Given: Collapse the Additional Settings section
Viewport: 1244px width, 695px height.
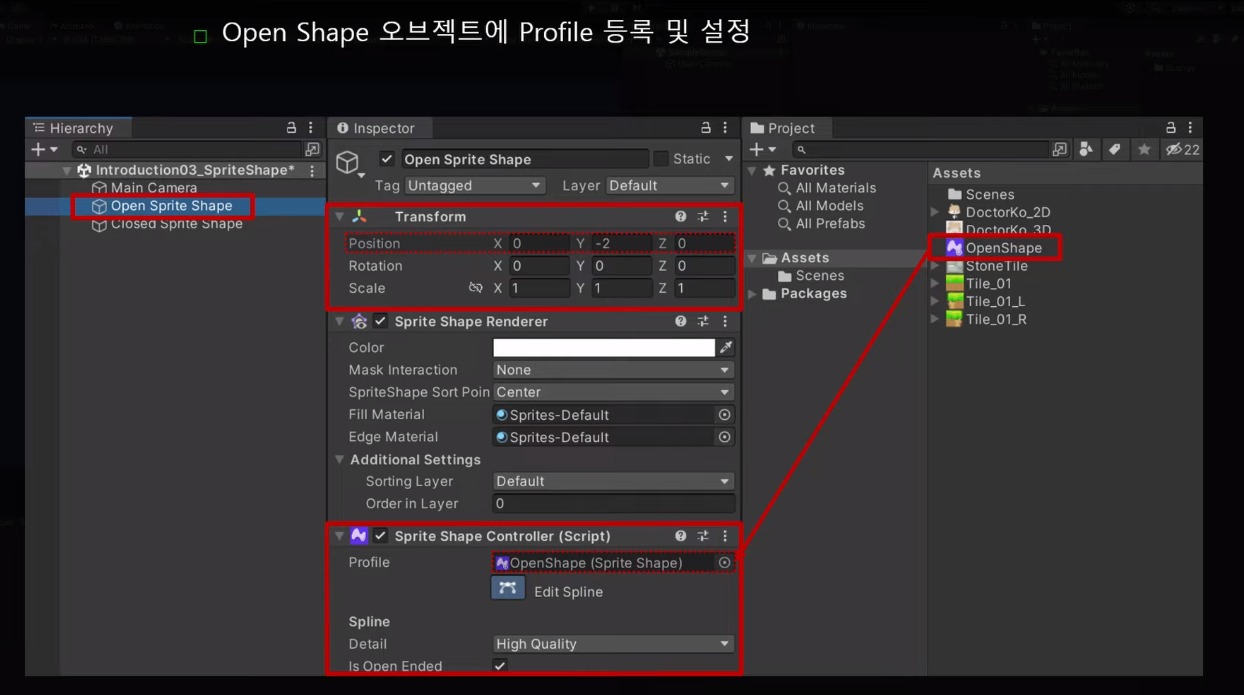Looking at the screenshot, I should coord(340,459).
